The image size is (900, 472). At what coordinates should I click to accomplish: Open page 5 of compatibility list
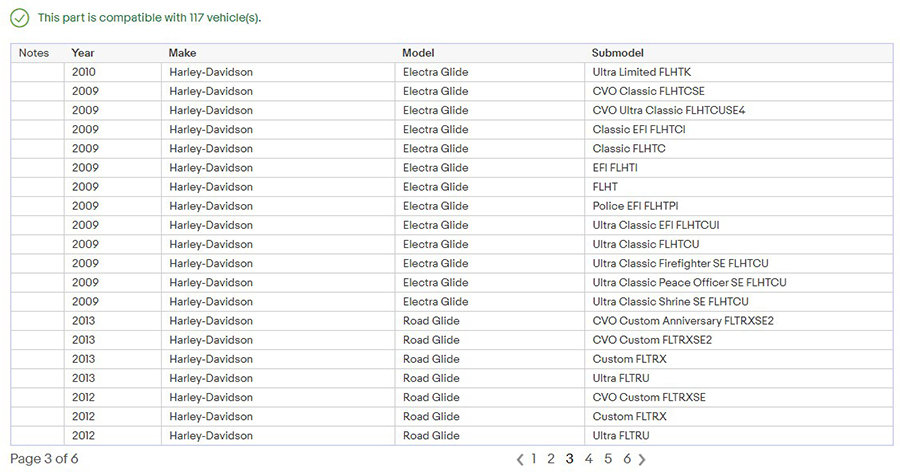coord(608,458)
